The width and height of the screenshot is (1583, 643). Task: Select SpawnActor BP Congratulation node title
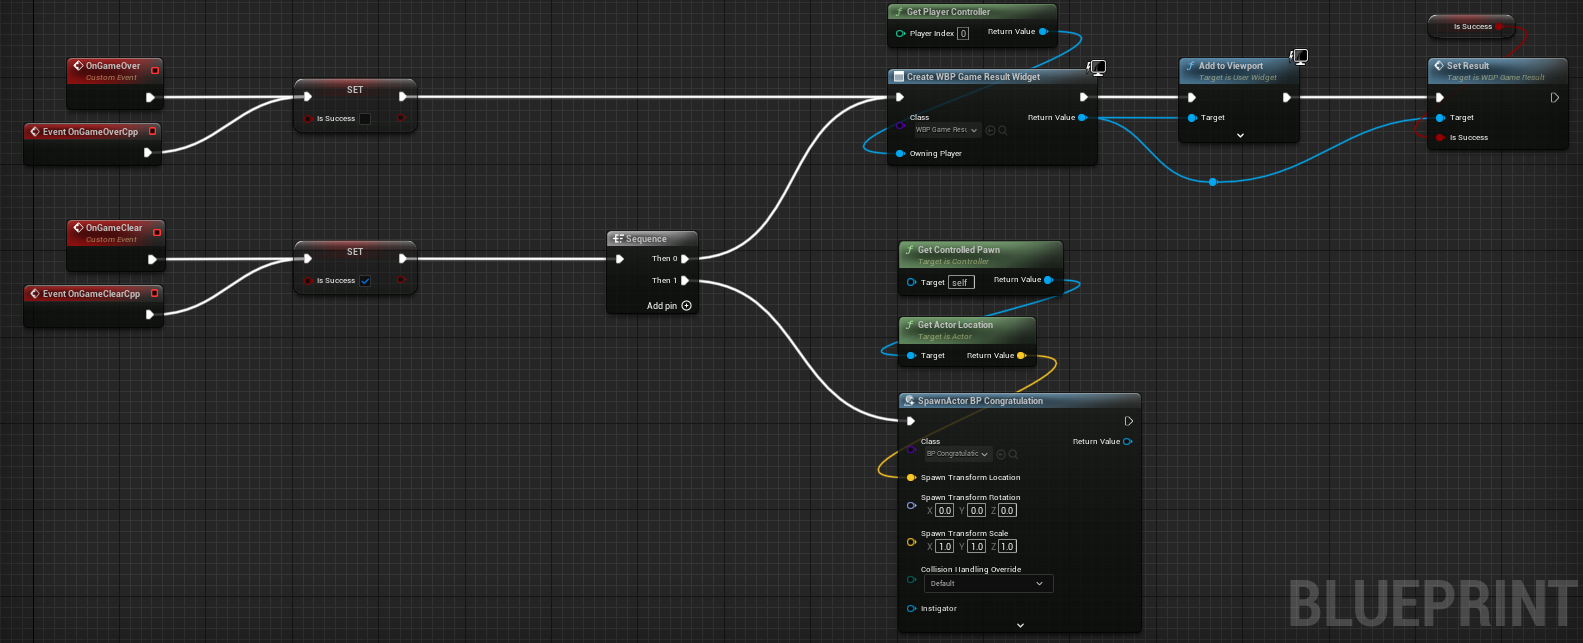coord(980,401)
